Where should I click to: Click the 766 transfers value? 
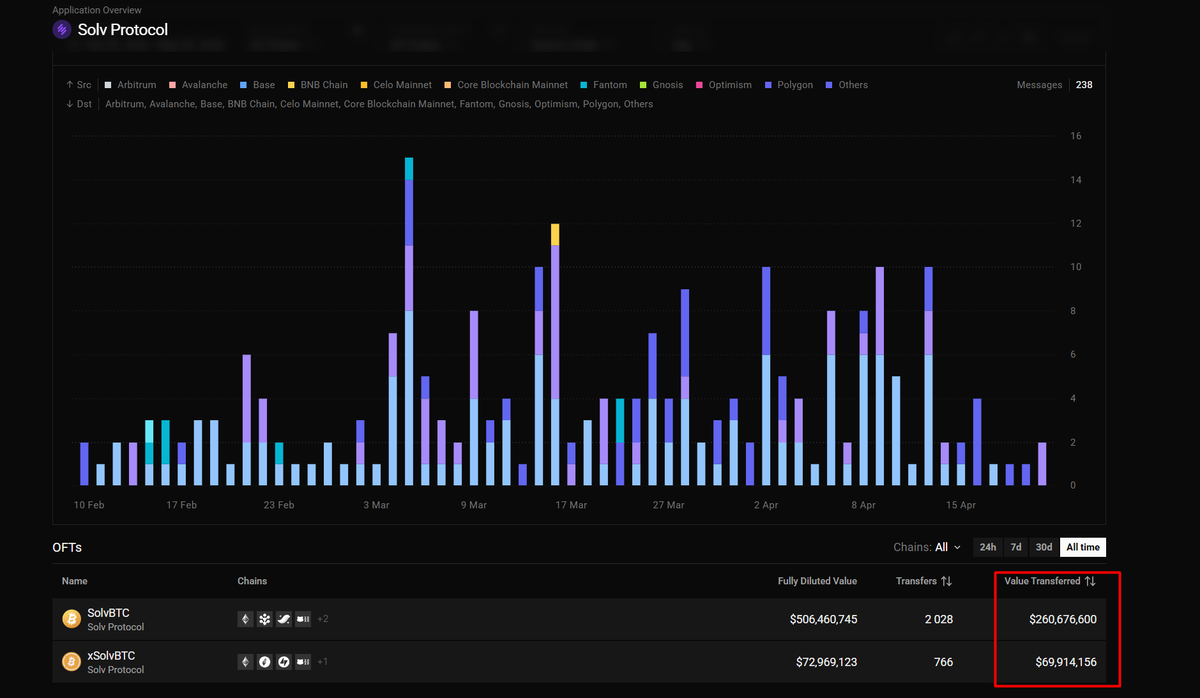point(943,662)
